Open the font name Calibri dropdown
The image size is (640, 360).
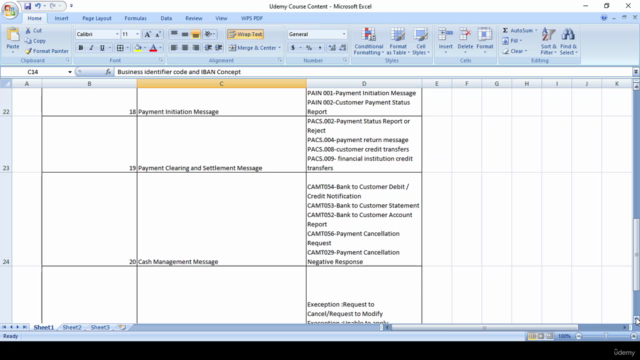pos(117,34)
